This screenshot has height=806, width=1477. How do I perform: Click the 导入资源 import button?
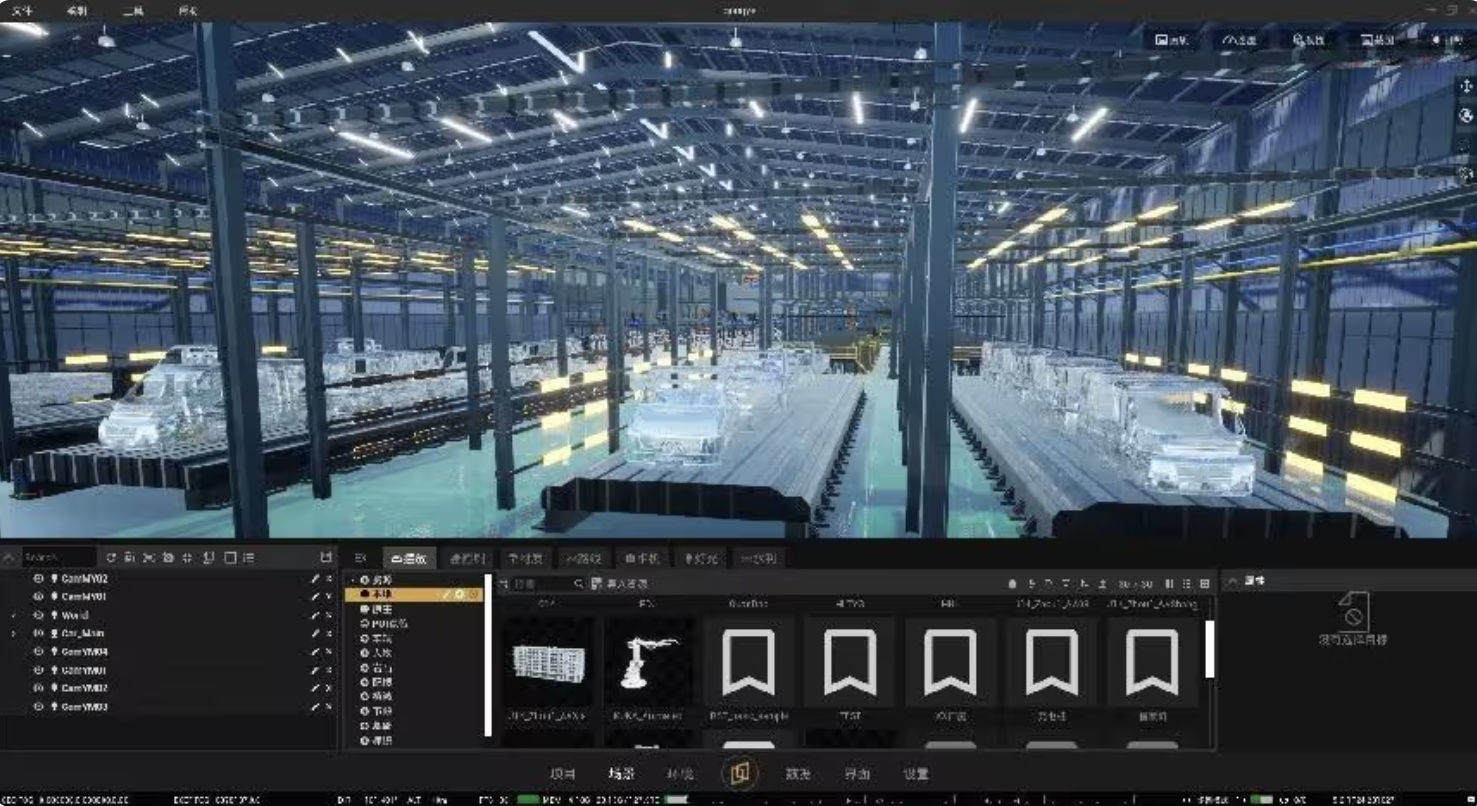coord(620,584)
